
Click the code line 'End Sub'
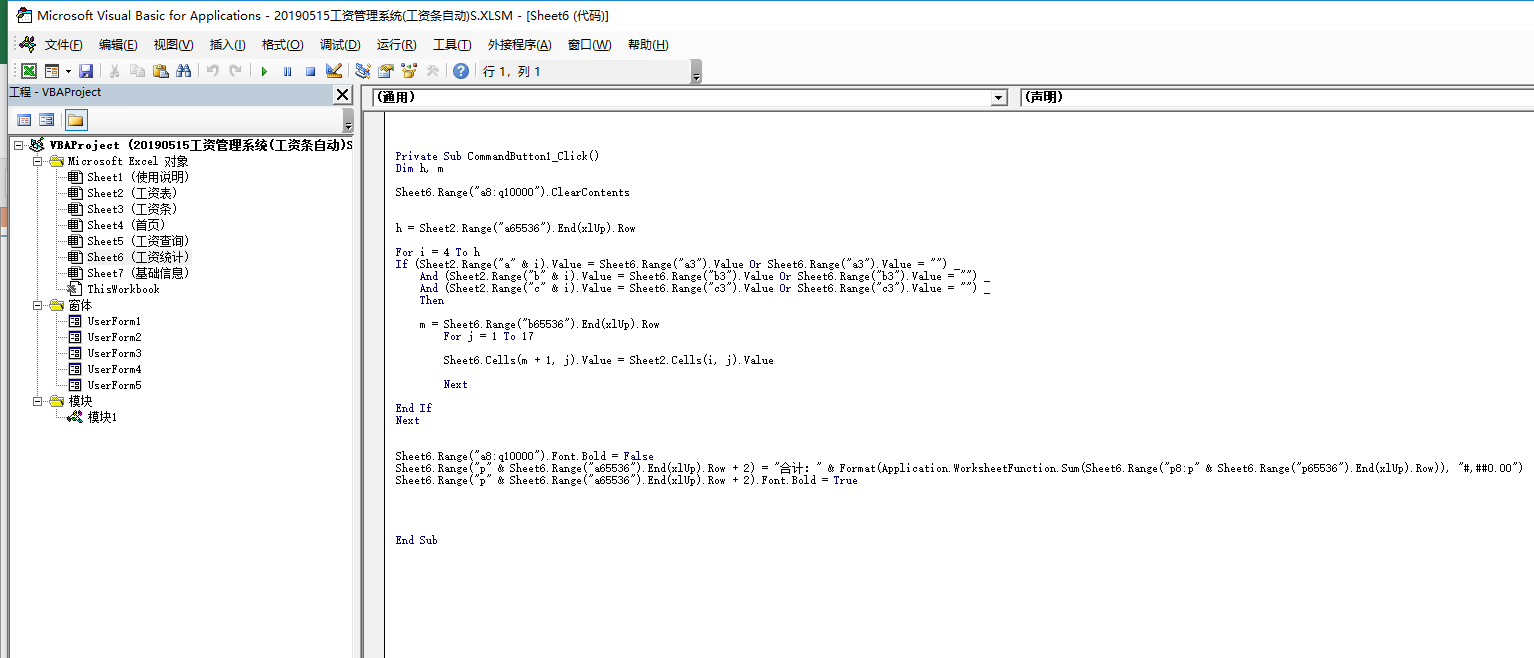416,540
